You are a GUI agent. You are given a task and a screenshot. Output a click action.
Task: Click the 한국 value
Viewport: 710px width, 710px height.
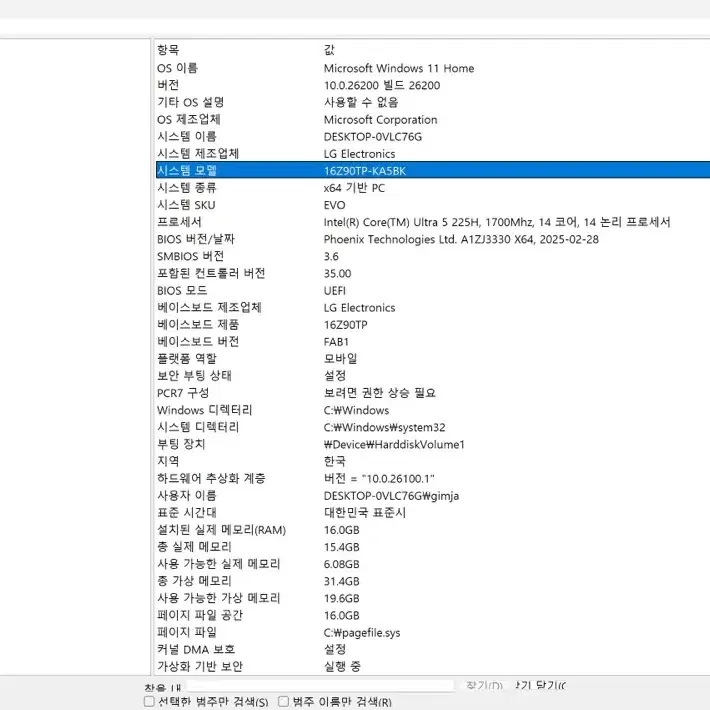[335, 461]
